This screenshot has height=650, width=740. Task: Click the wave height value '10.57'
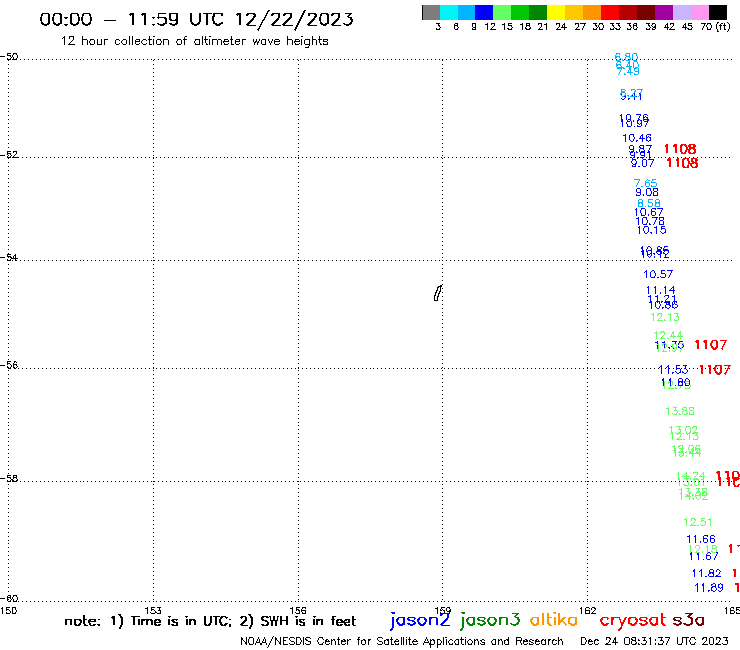pos(658,274)
